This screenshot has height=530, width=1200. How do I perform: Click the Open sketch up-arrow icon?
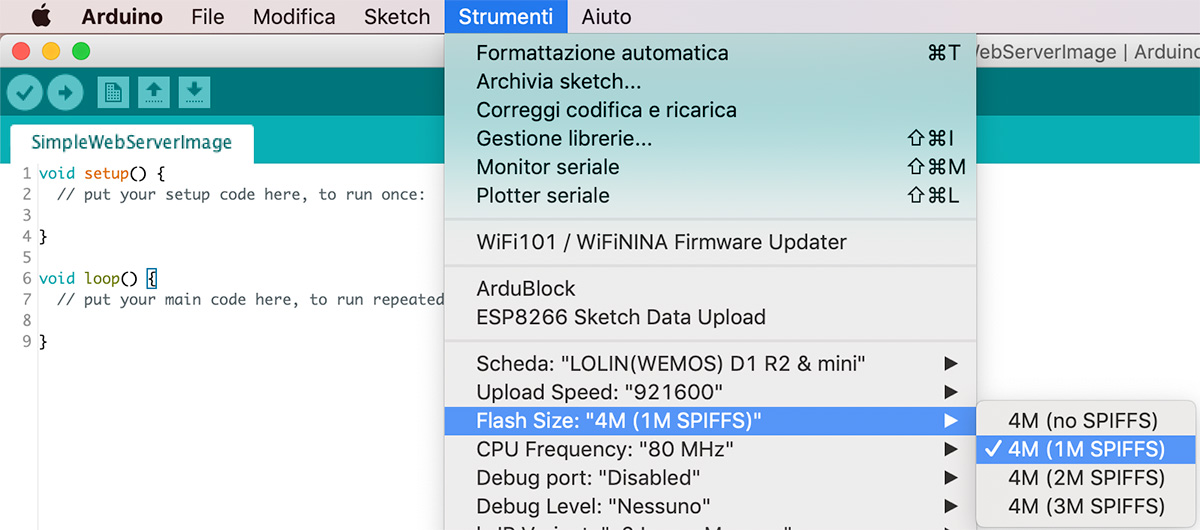point(153,93)
